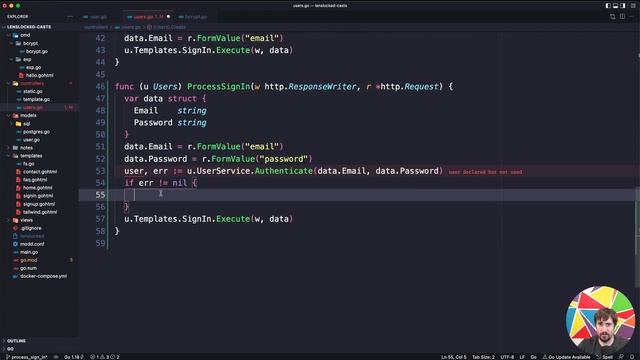Collapse the bcrypt folder
640x360 pixels.
click(x=30, y=43)
